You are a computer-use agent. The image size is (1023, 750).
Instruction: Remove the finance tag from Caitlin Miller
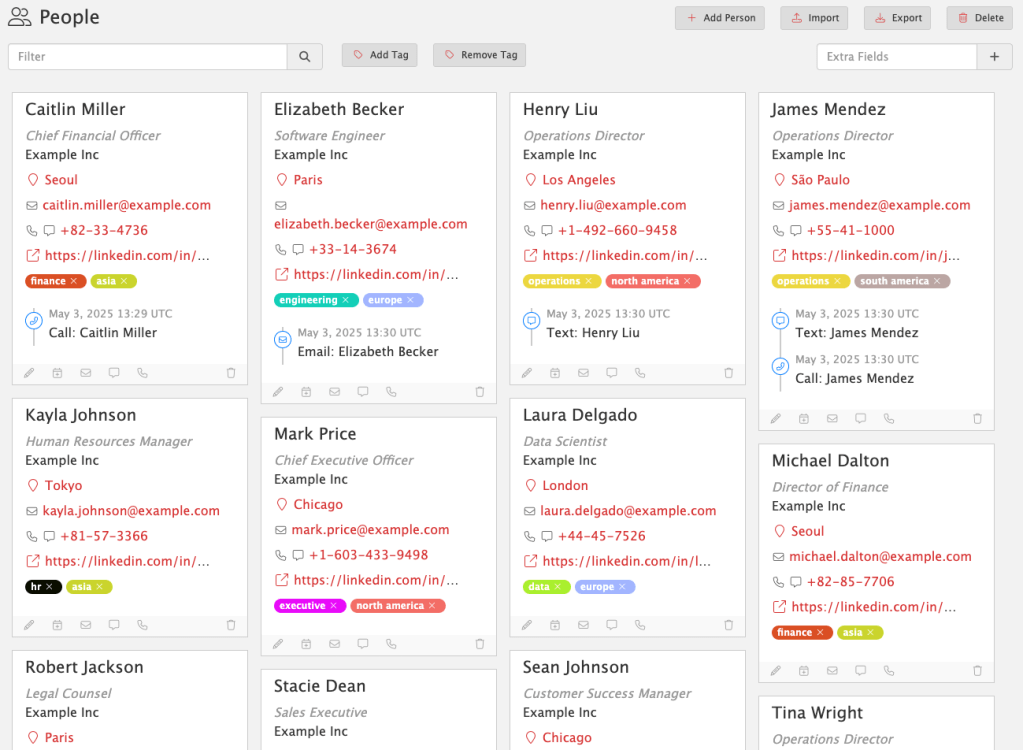[x=74, y=281]
